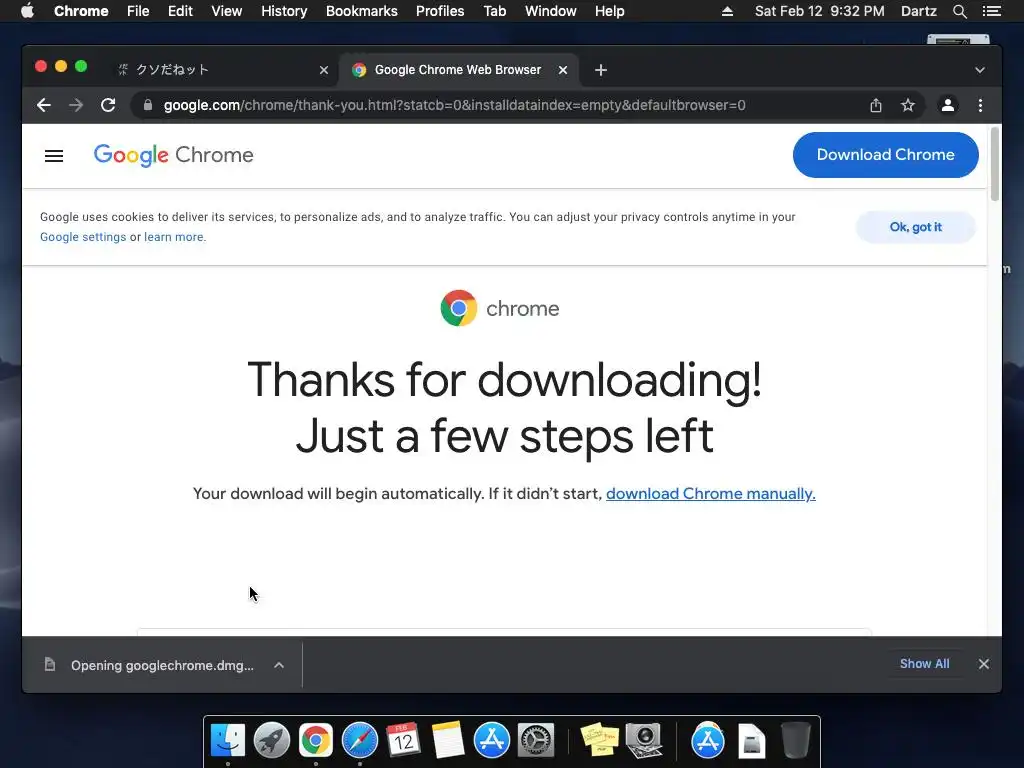
Task: Close the クソだねット tab
Action: coord(323,70)
